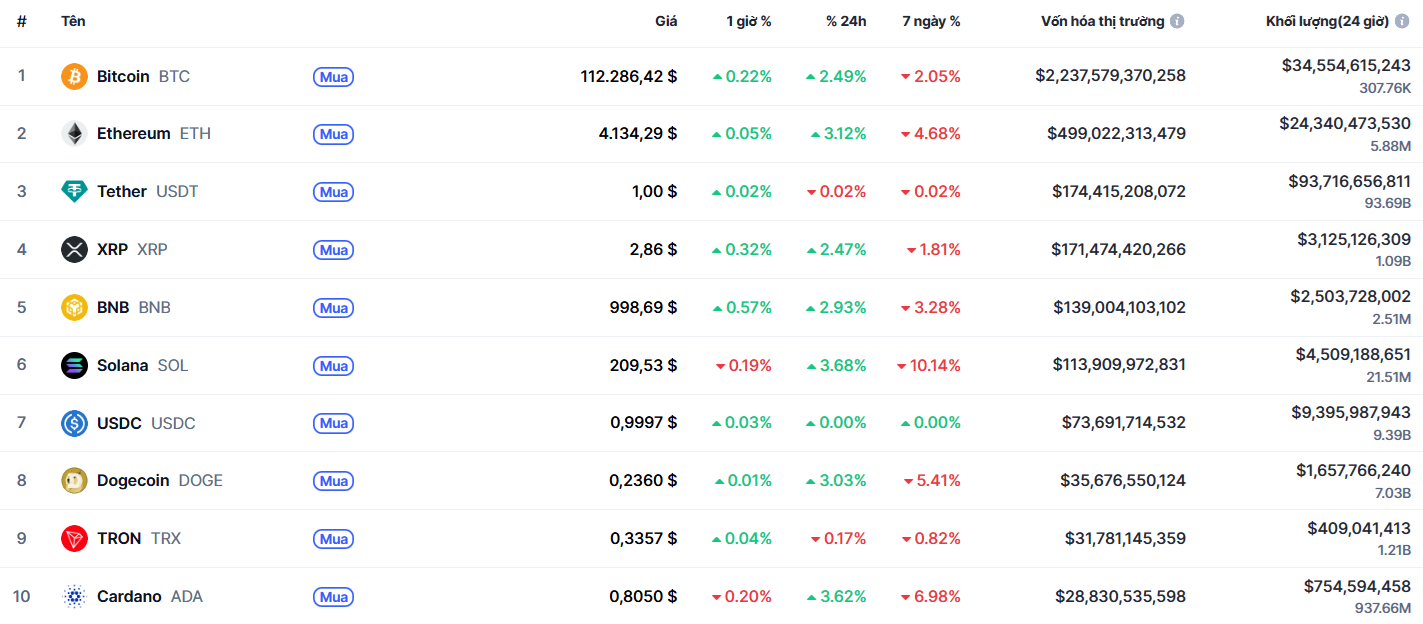Click the Dogecoin coin logo
Screen dimensions: 1423x624
tap(74, 480)
